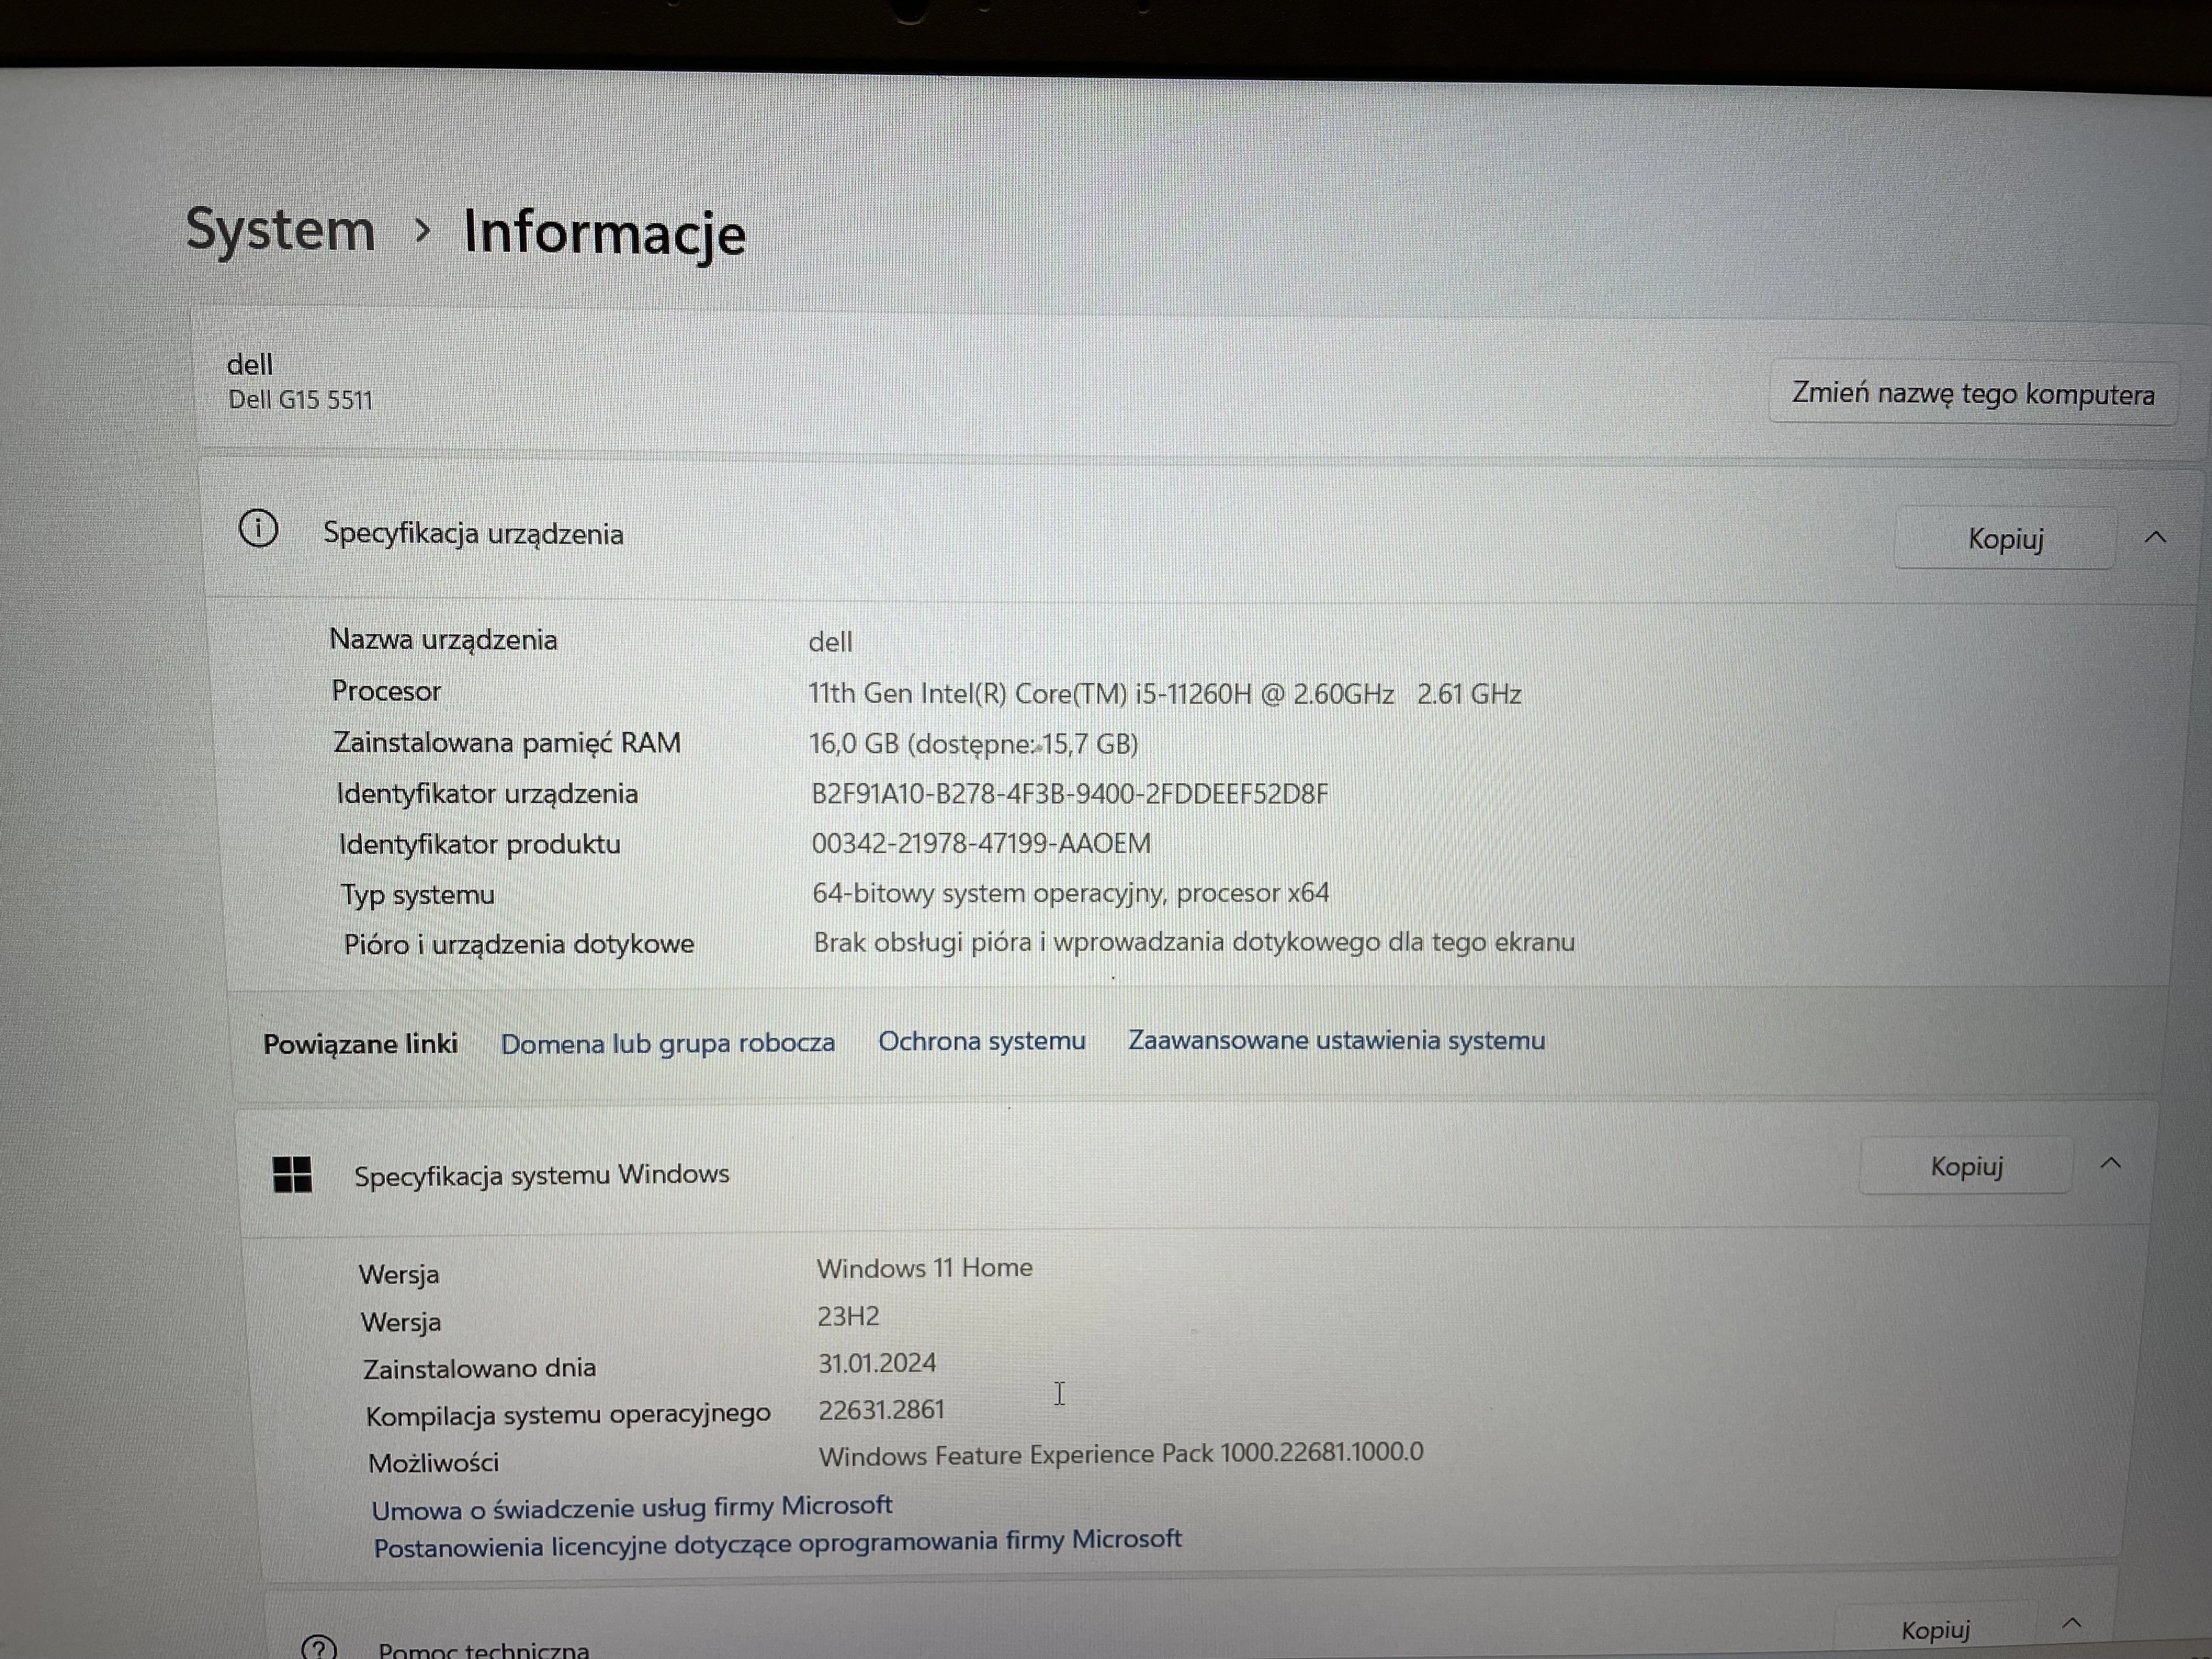2212x1659 pixels.
Task: Click the Windows logo icon beside Specyfikacja systemu Windows
Action: click(x=292, y=1174)
